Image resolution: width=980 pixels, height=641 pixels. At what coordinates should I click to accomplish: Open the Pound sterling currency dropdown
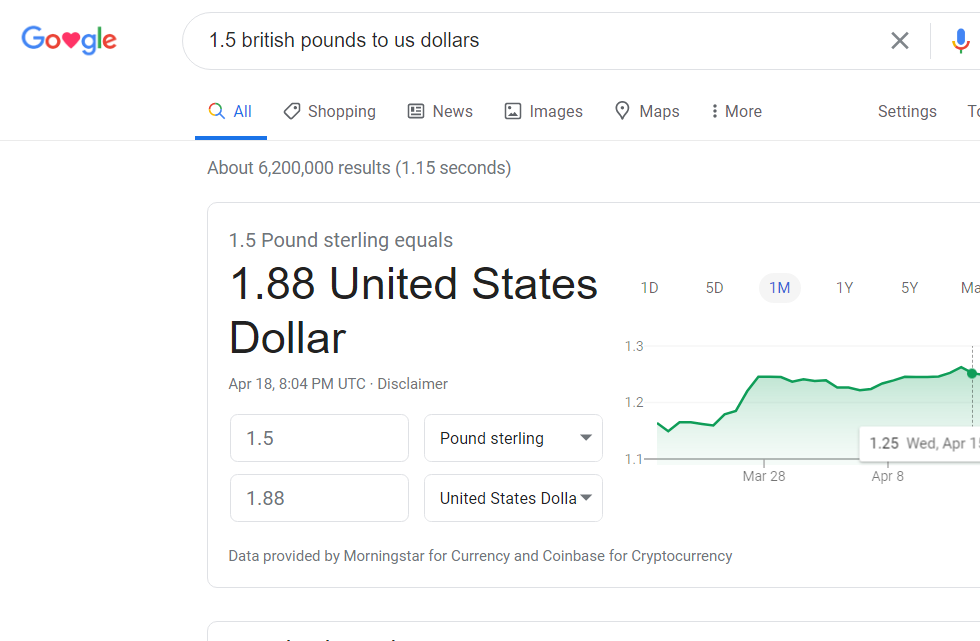513,438
